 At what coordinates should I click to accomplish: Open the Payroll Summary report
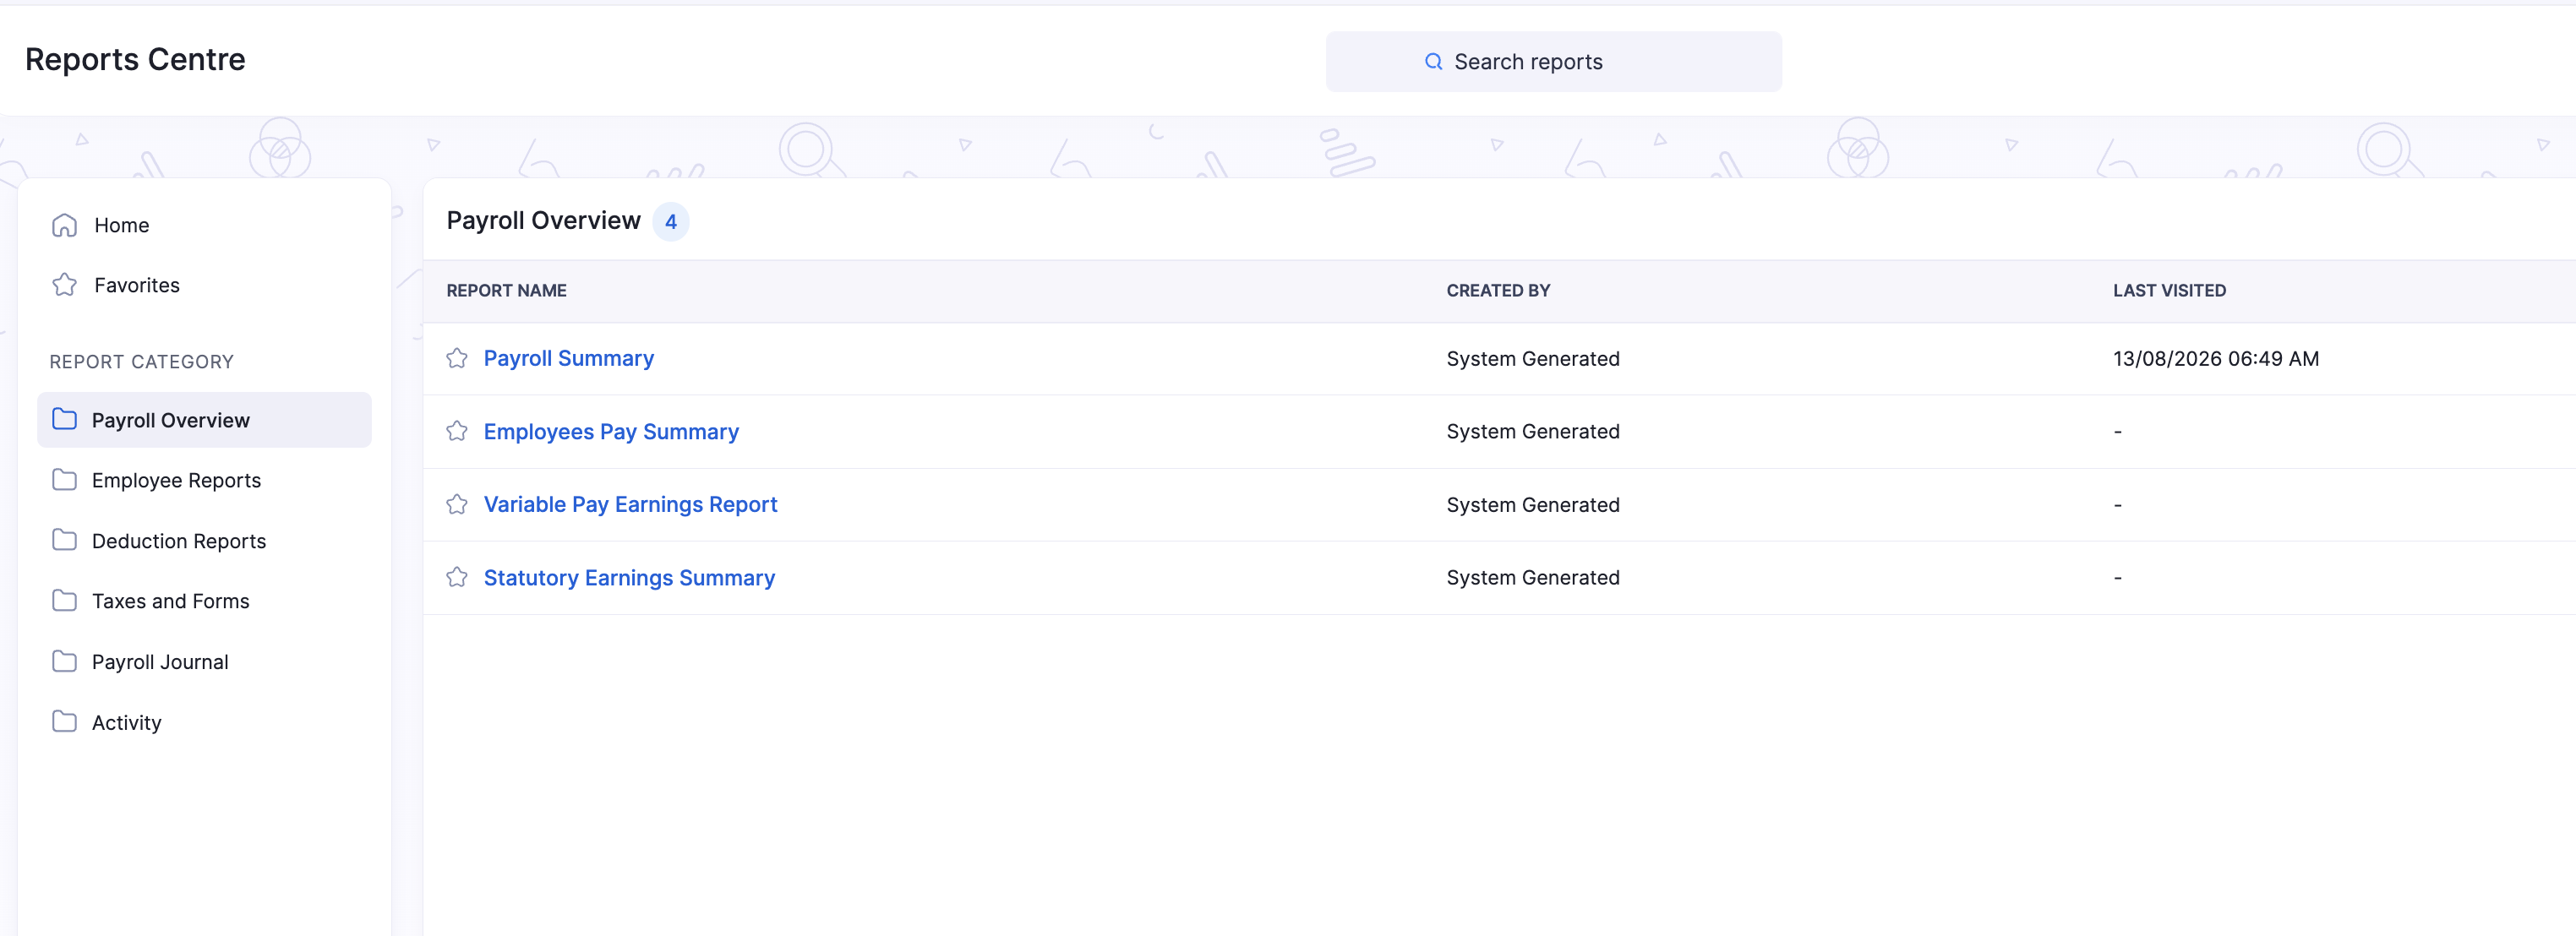point(568,358)
